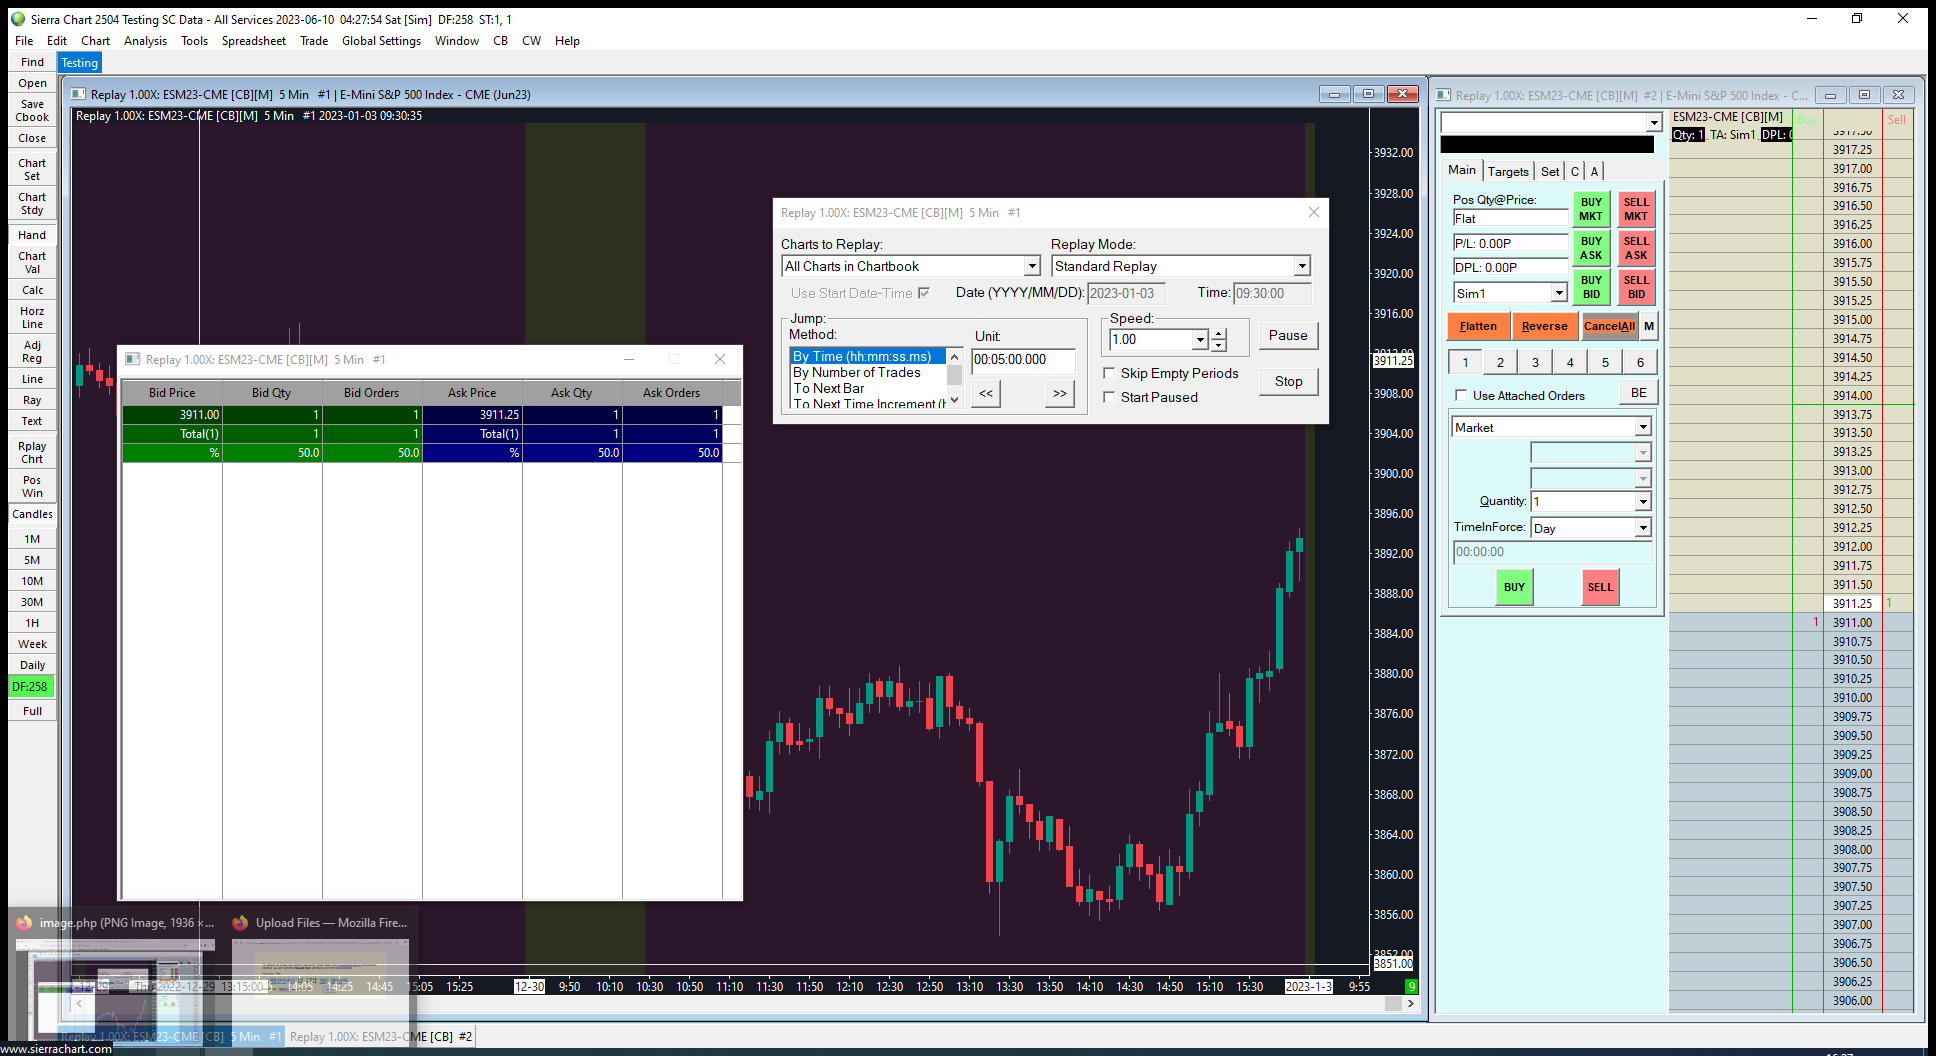The height and width of the screenshot is (1056, 1936).
Task: Switch chart to the Week timeframe
Action: pyautogui.click(x=32, y=644)
